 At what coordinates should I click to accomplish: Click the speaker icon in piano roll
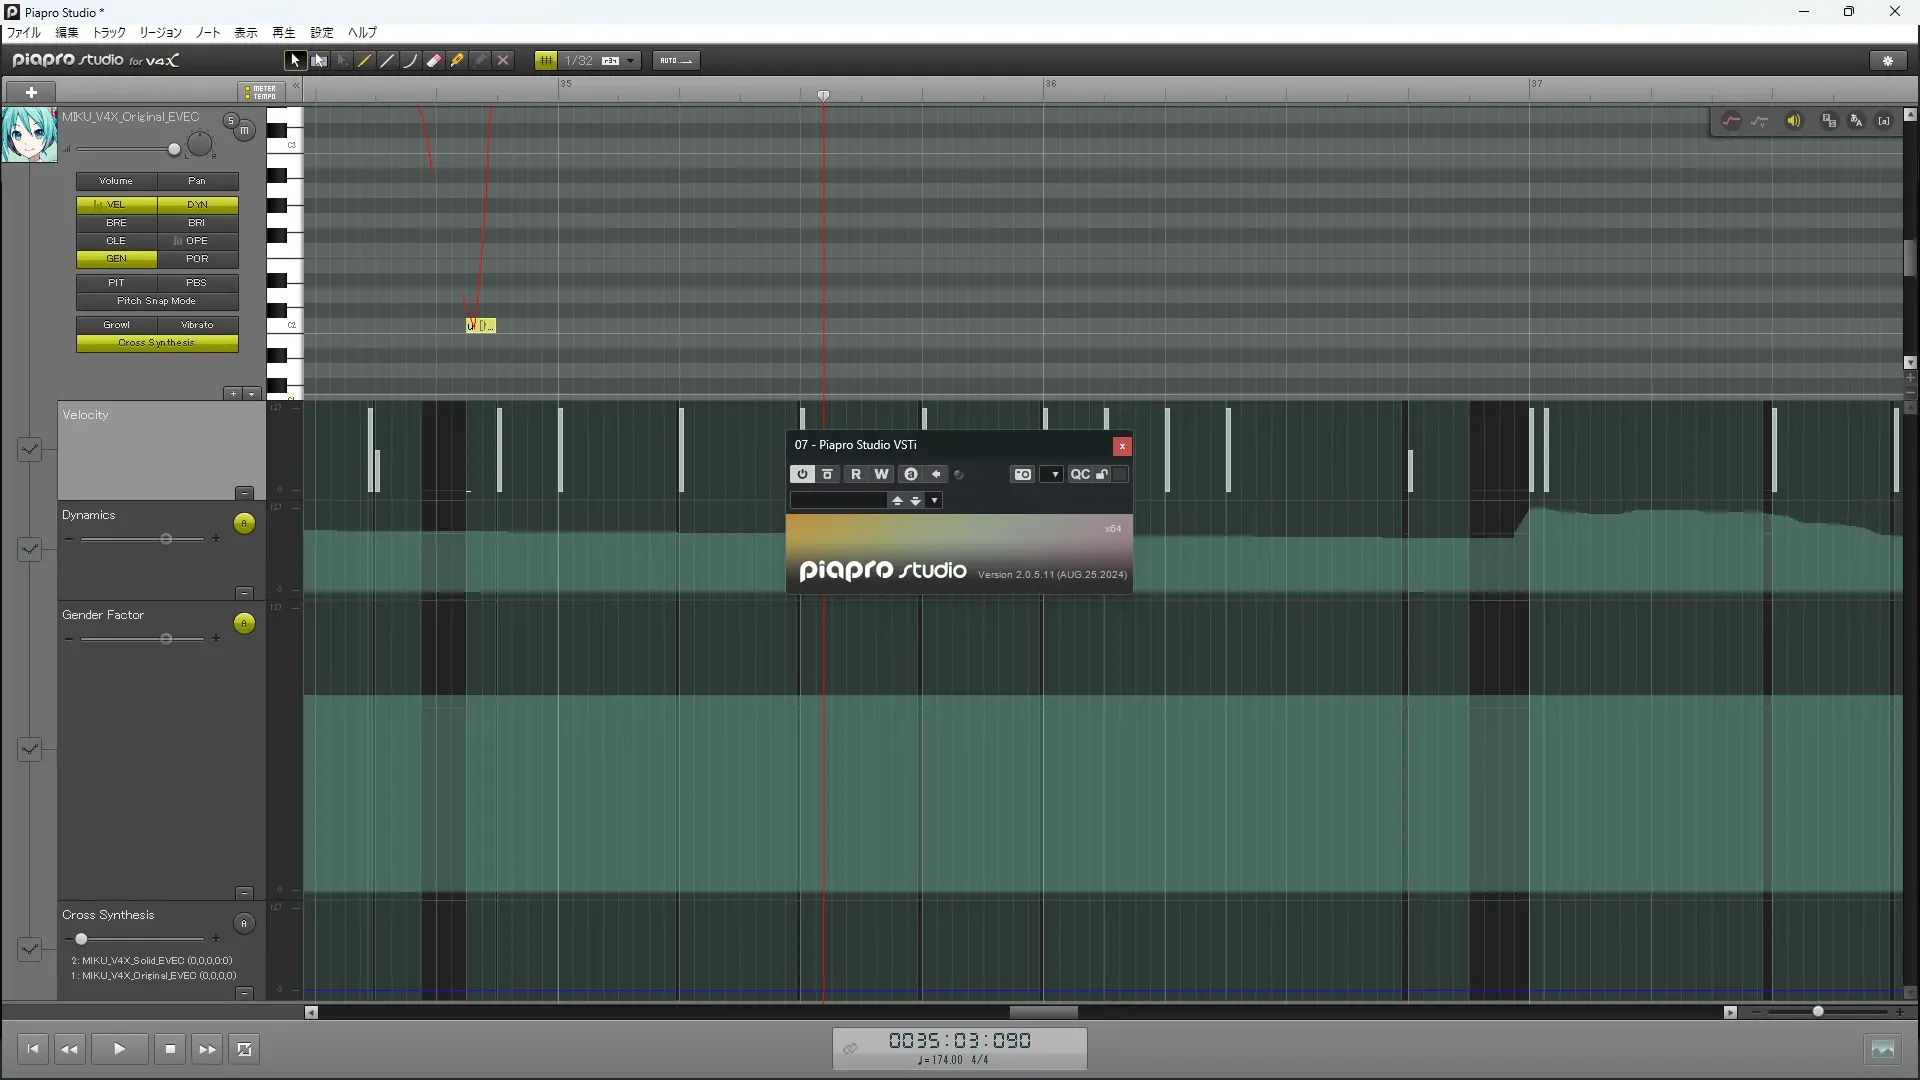click(x=1794, y=121)
